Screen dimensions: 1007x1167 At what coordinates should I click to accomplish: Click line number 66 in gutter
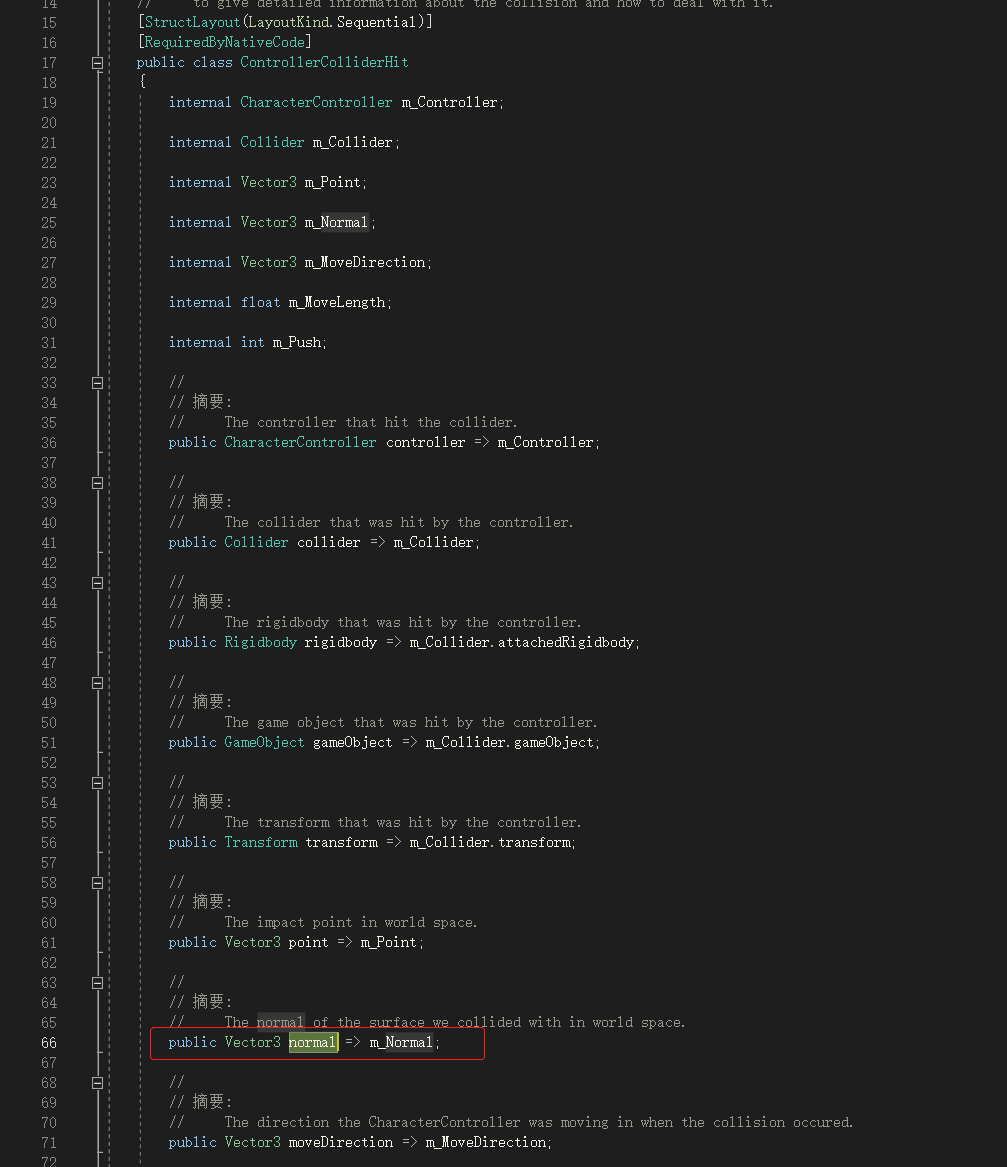coord(49,1043)
